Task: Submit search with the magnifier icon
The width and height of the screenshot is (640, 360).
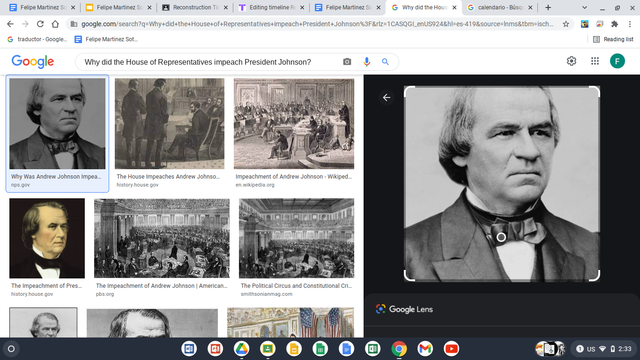Action: (x=385, y=62)
